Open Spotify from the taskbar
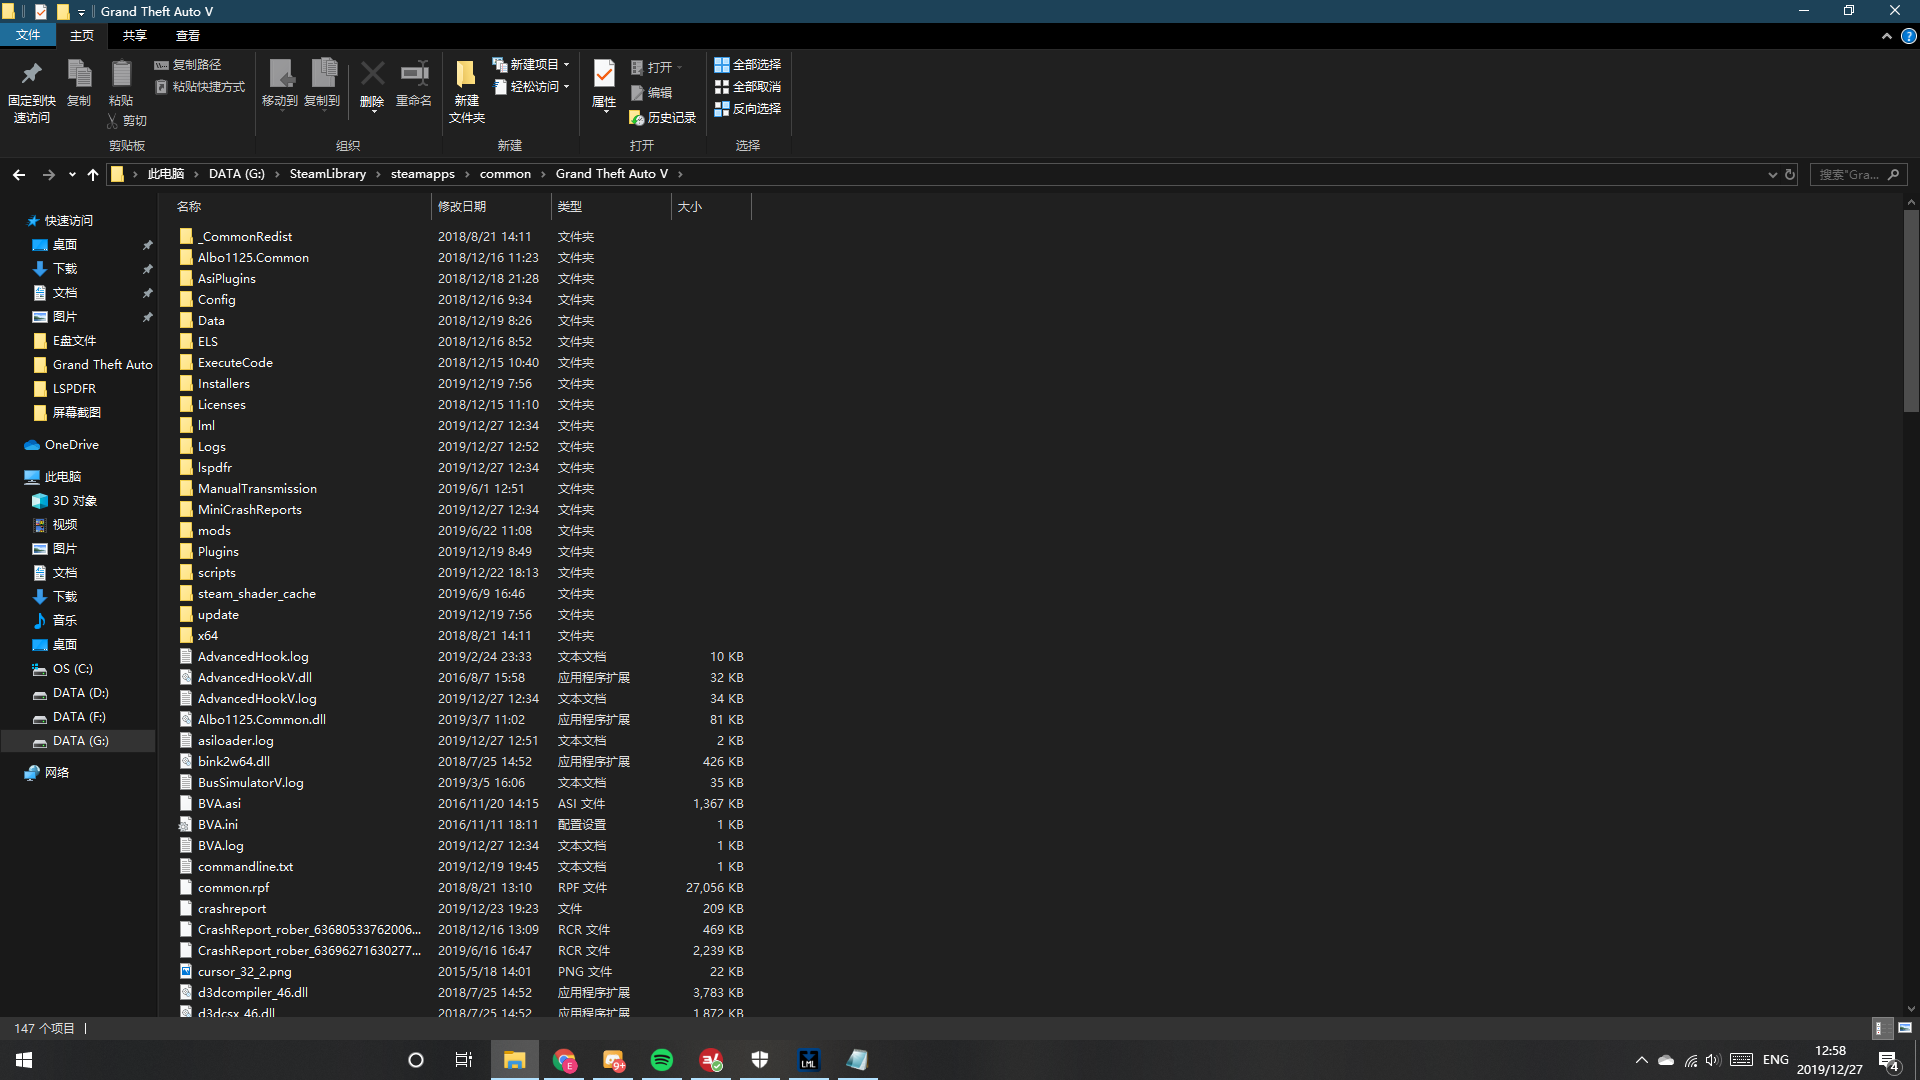1920x1080 pixels. pos(662,1060)
